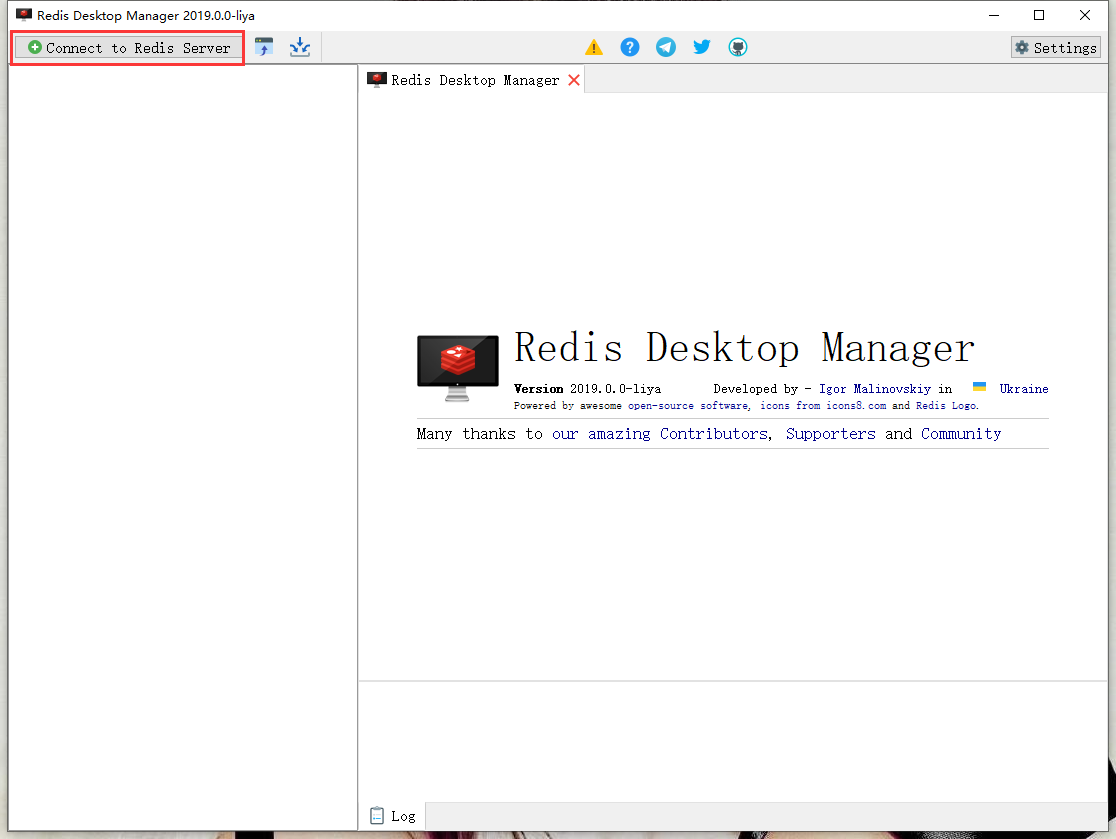The height and width of the screenshot is (839, 1116).
Task: Close the Redis Desktop Manager tab
Action: point(573,79)
